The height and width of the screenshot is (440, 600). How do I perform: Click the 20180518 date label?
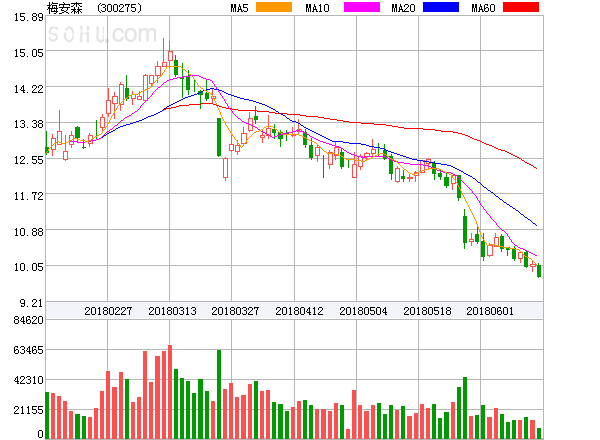[427, 311]
